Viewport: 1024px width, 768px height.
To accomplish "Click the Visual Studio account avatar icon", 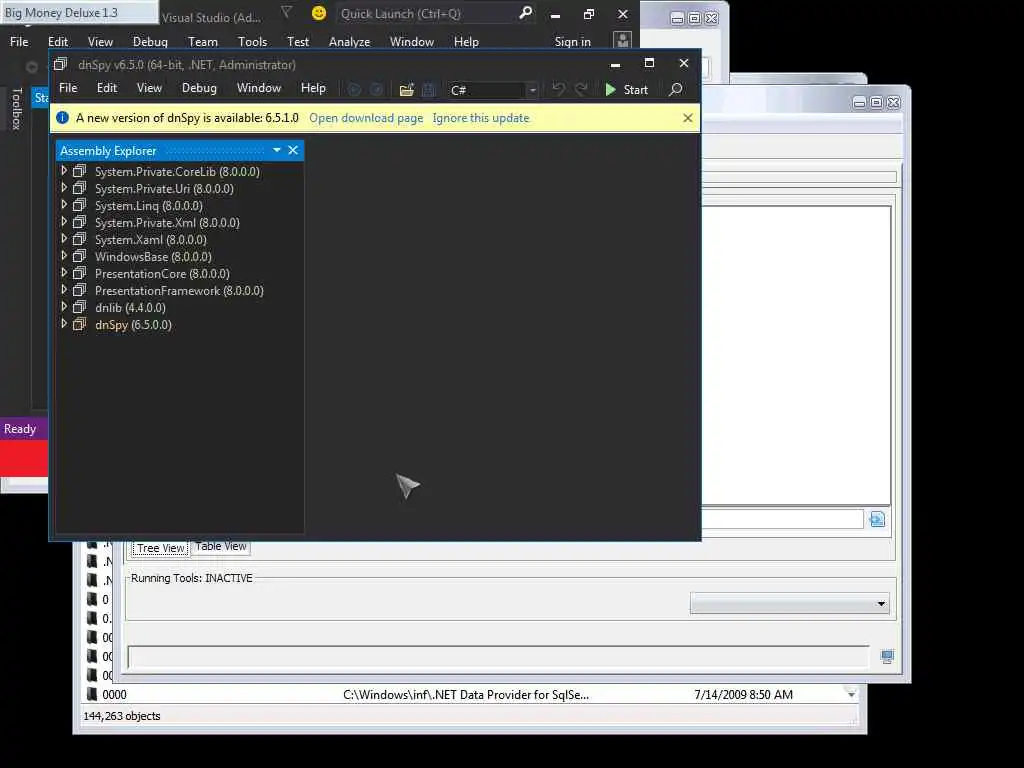I will point(622,40).
